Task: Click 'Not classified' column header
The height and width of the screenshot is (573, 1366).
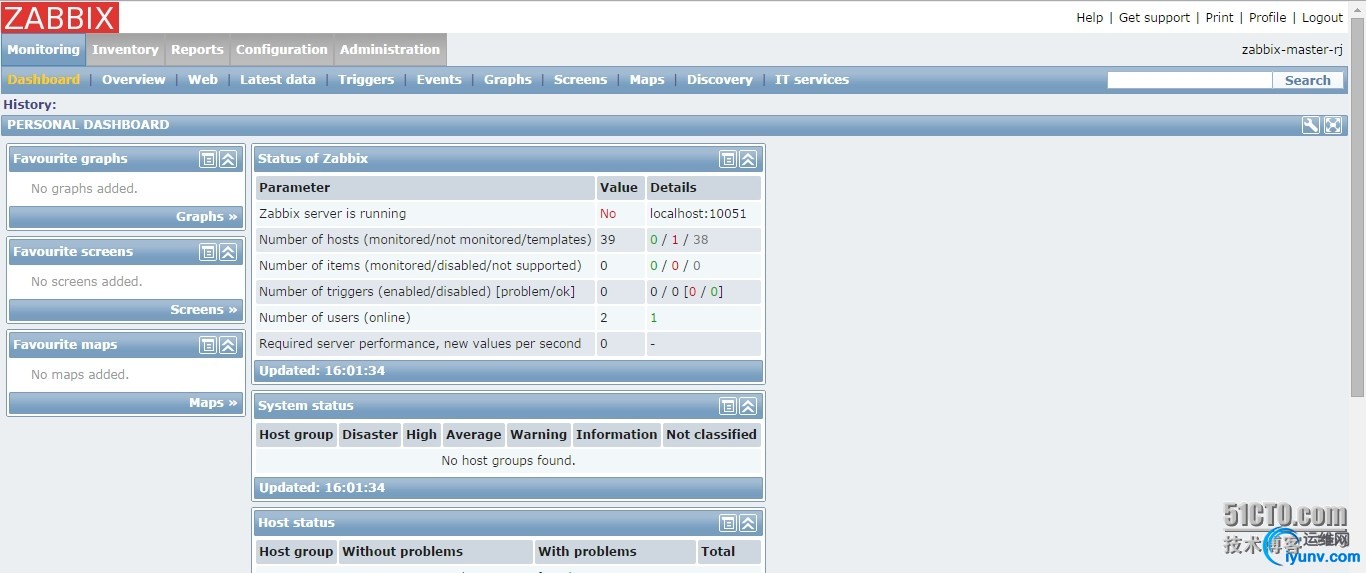Action: [711, 435]
